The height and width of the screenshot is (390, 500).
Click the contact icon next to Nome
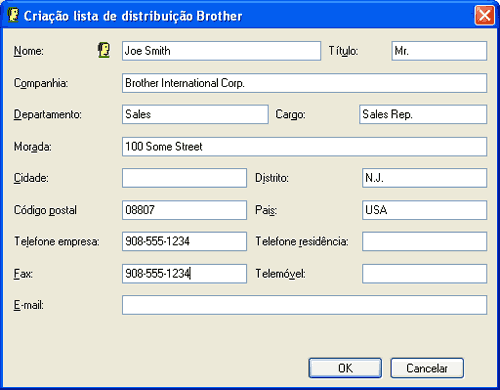[104, 51]
